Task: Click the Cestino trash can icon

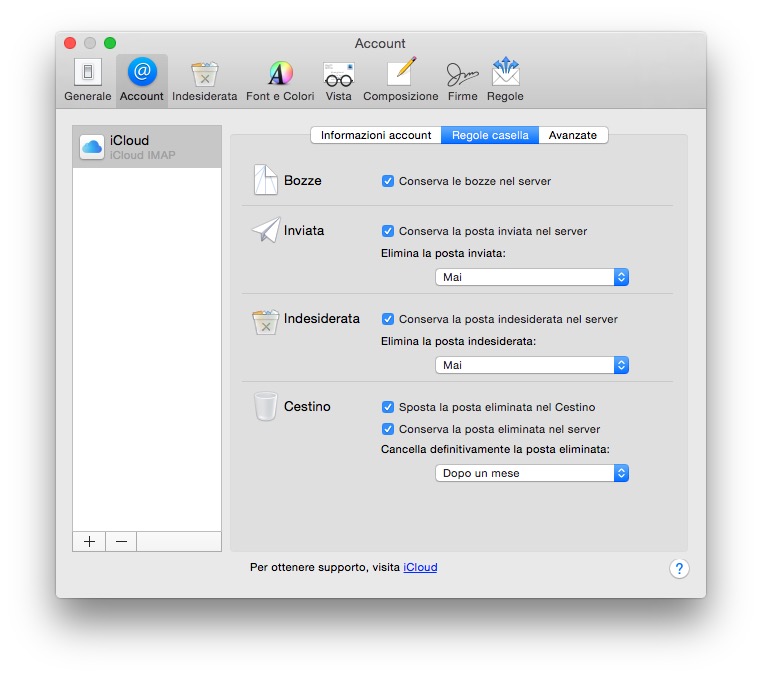Action: click(x=265, y=406)
